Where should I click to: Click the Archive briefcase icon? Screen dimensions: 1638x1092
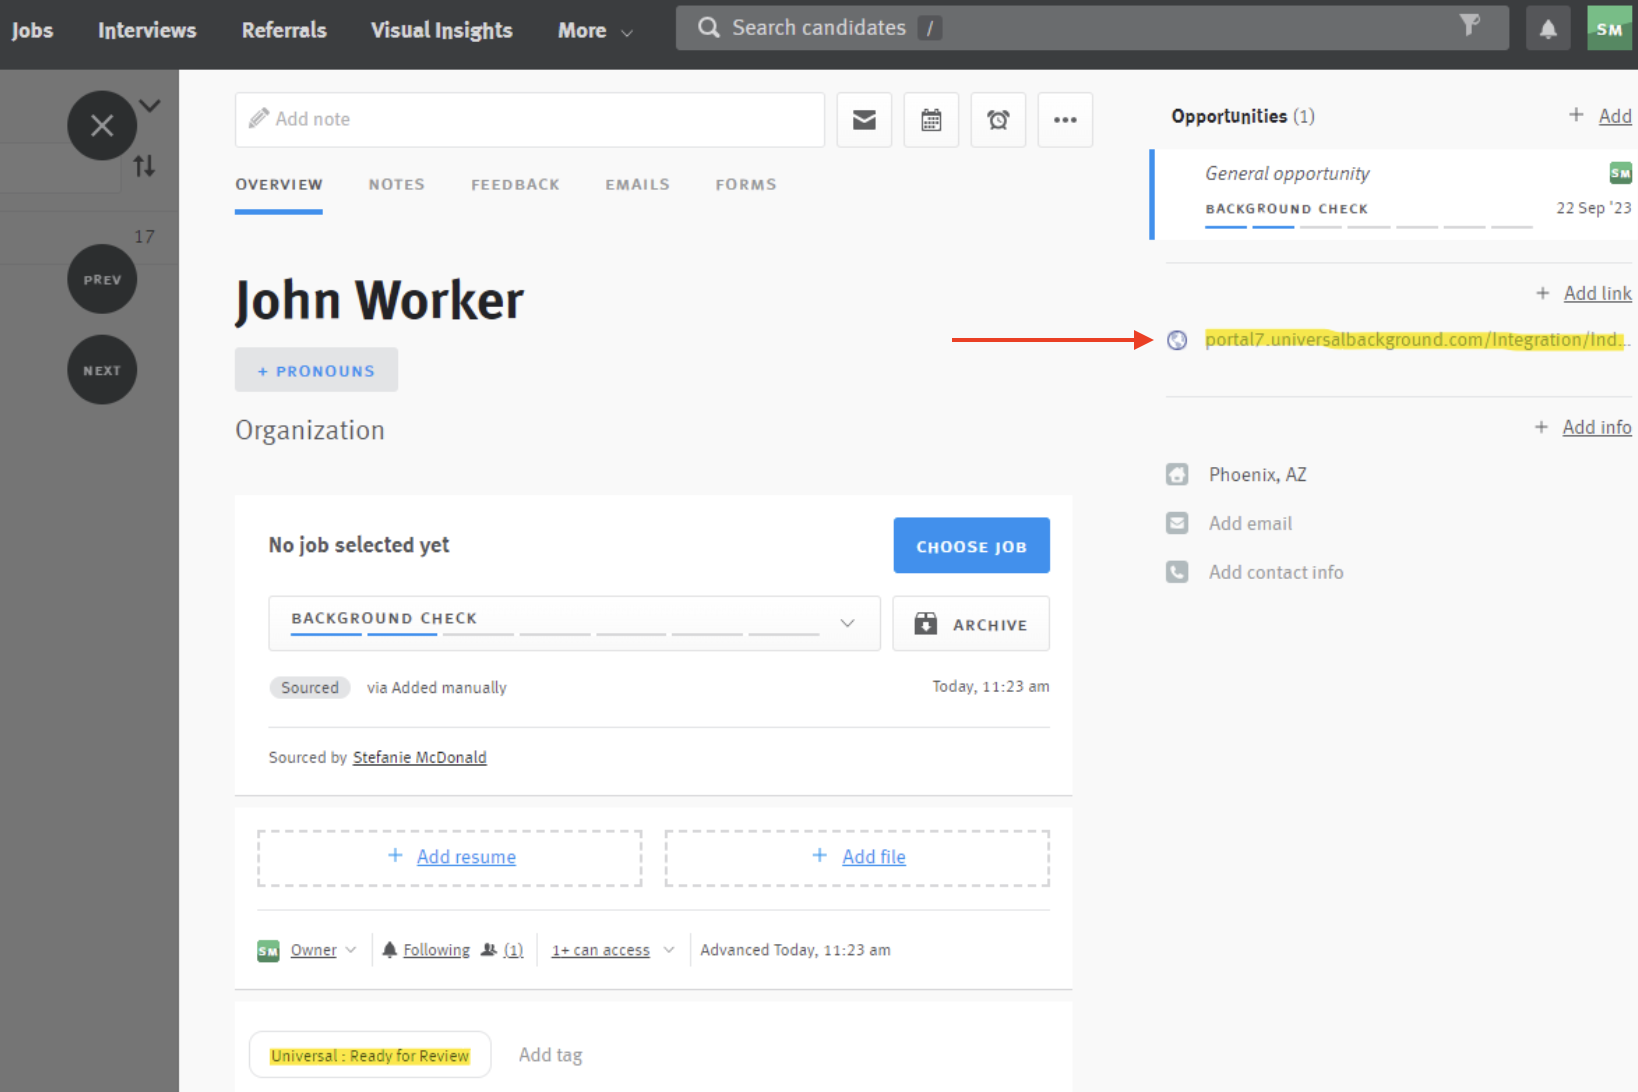(925, 623)
